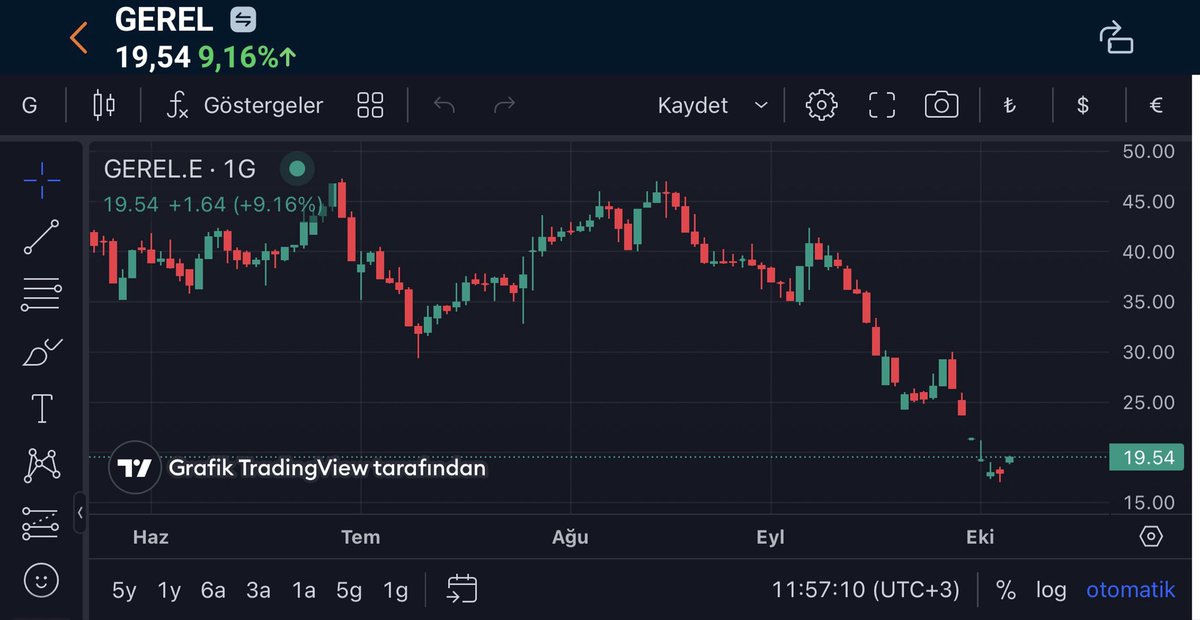Screen dimensions: 1200x620
Task: Expand the Kaydet dropdown arrow
Action: pos(761,105)
